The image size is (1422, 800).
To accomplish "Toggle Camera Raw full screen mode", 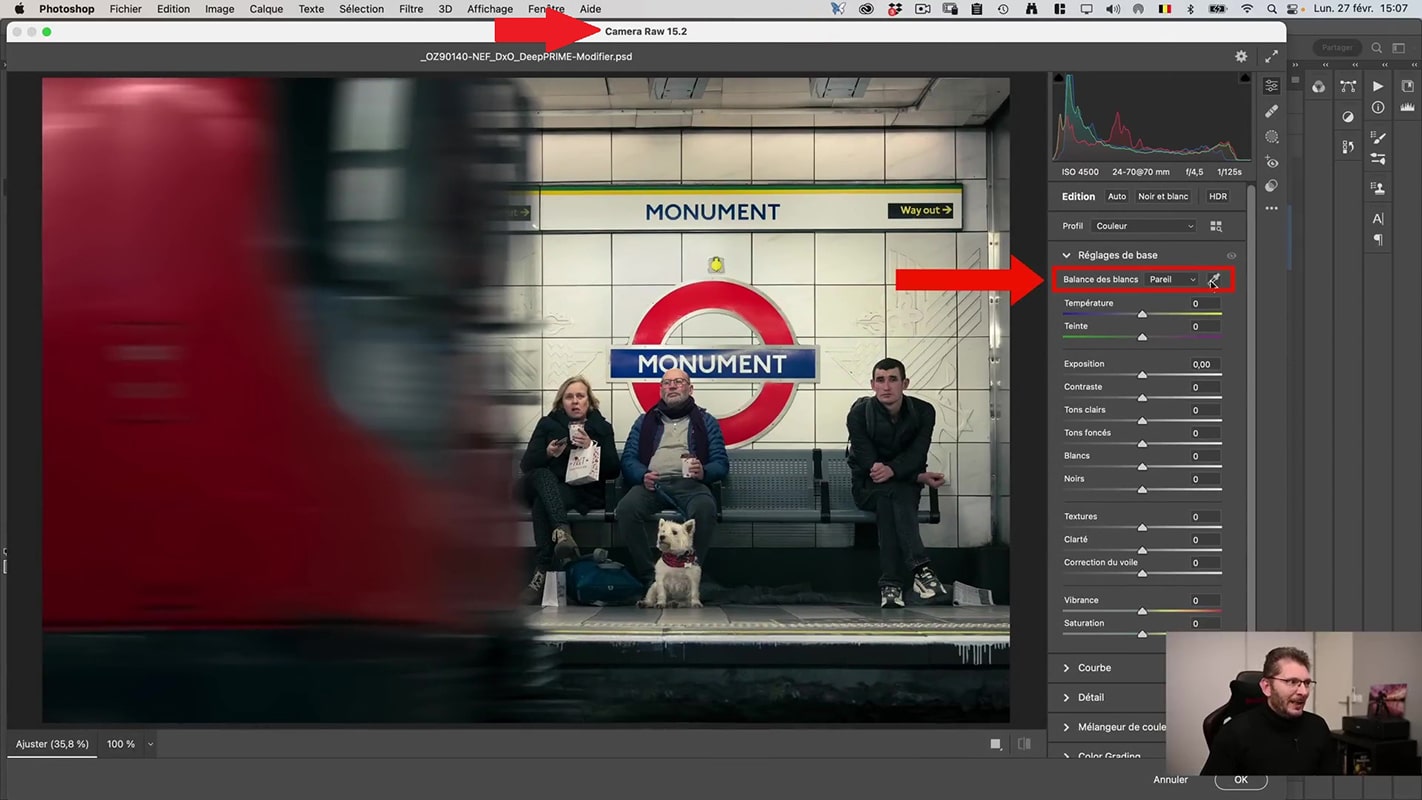I will click(1271, 57).
